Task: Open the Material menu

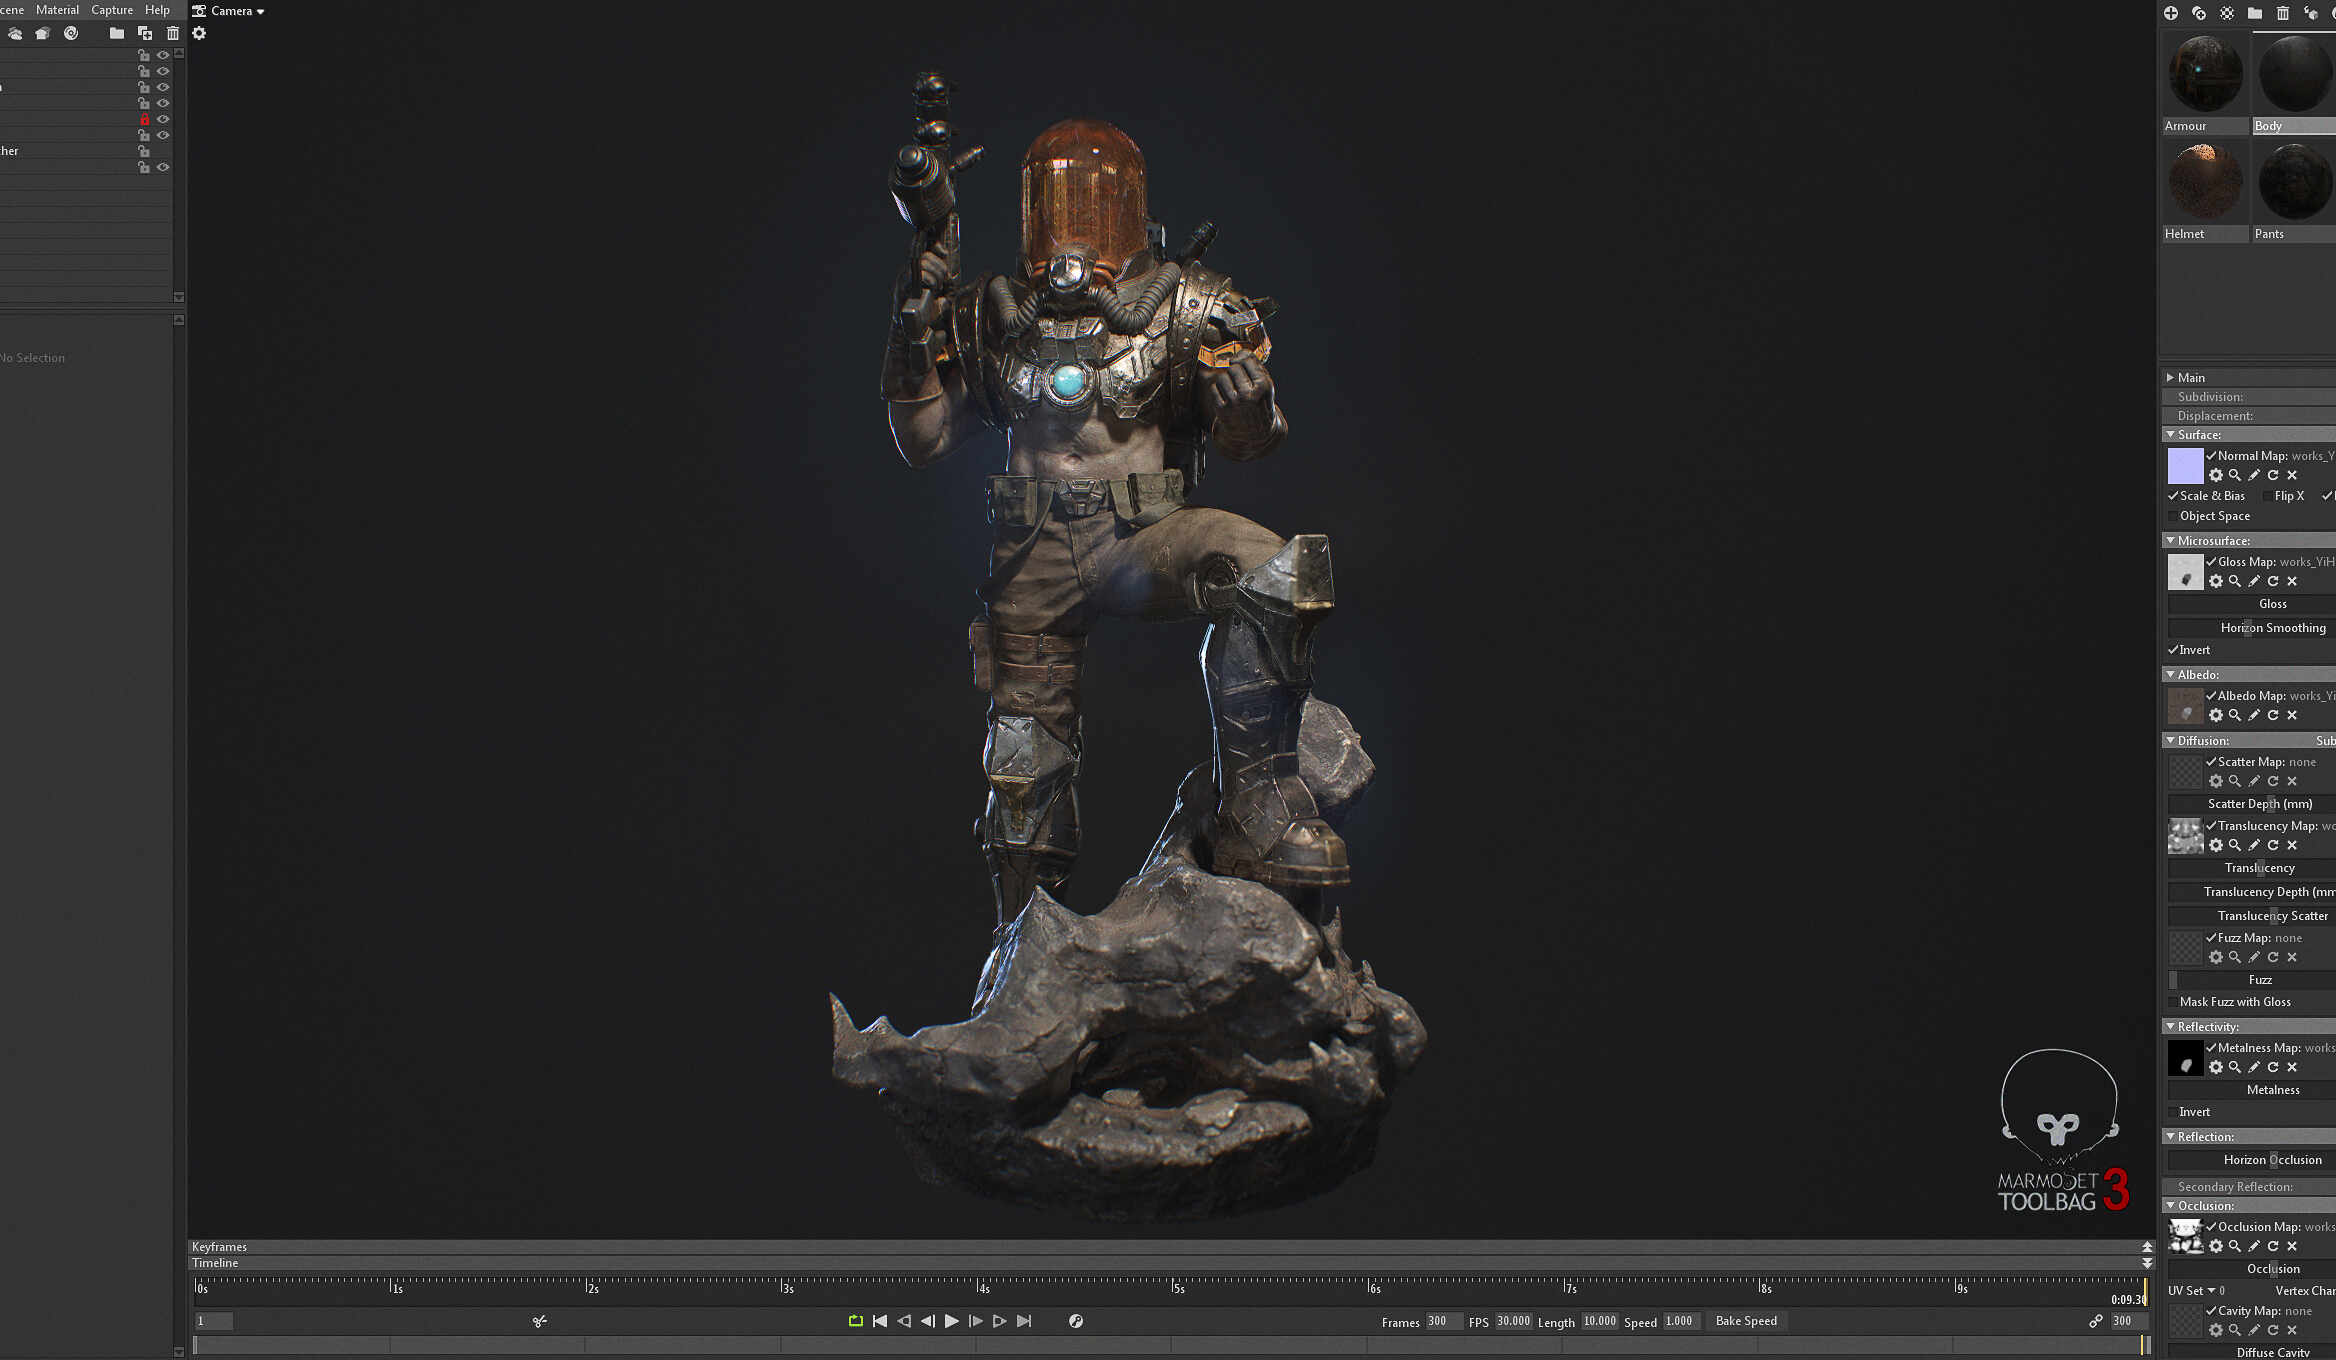Action: 57,10
